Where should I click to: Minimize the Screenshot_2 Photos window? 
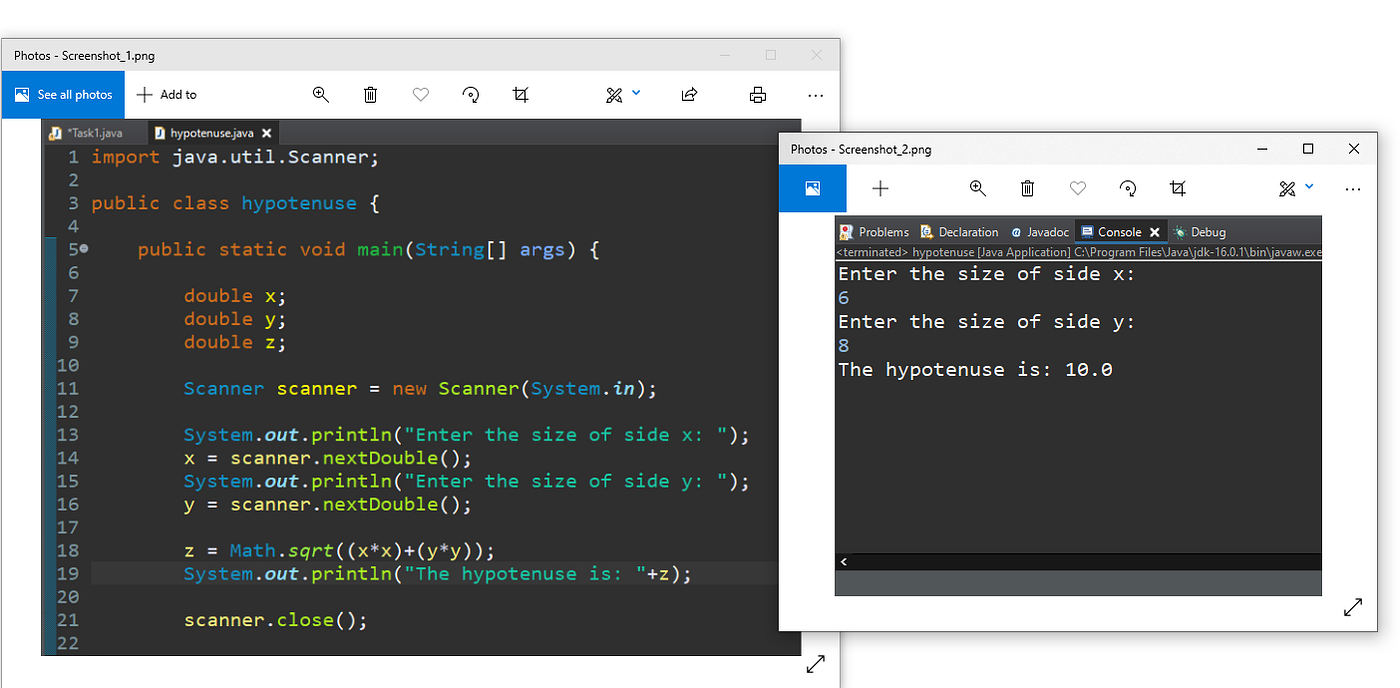pyautogui.click(x=1262, y=149)
